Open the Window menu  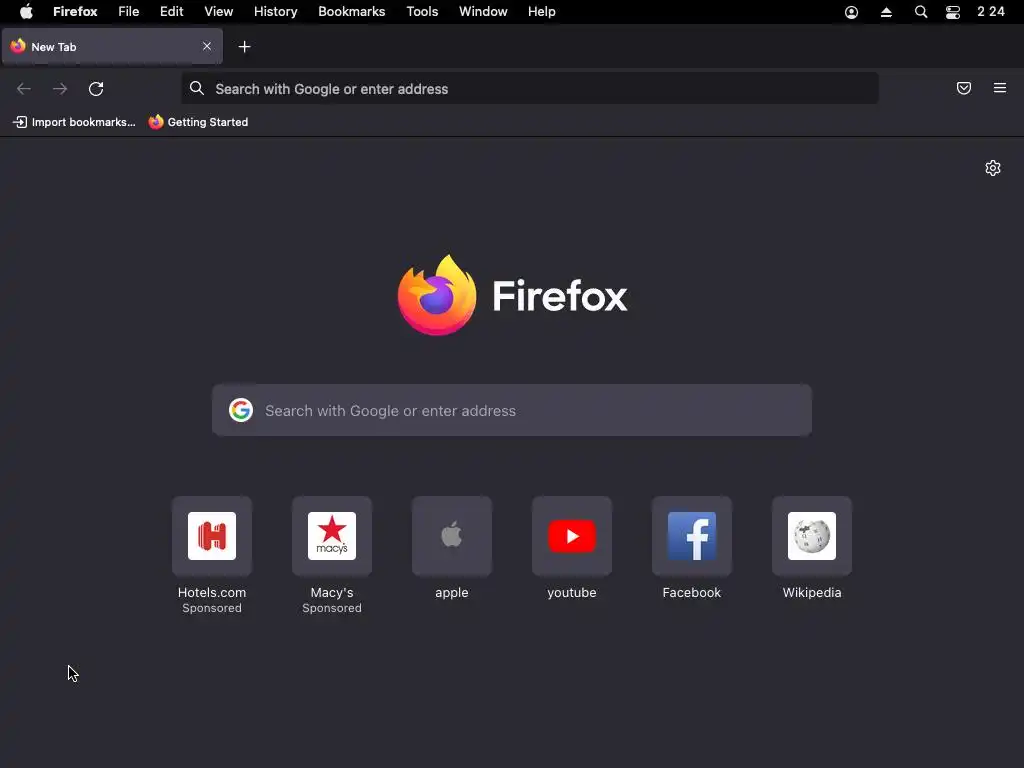click(x=483, y=12)
